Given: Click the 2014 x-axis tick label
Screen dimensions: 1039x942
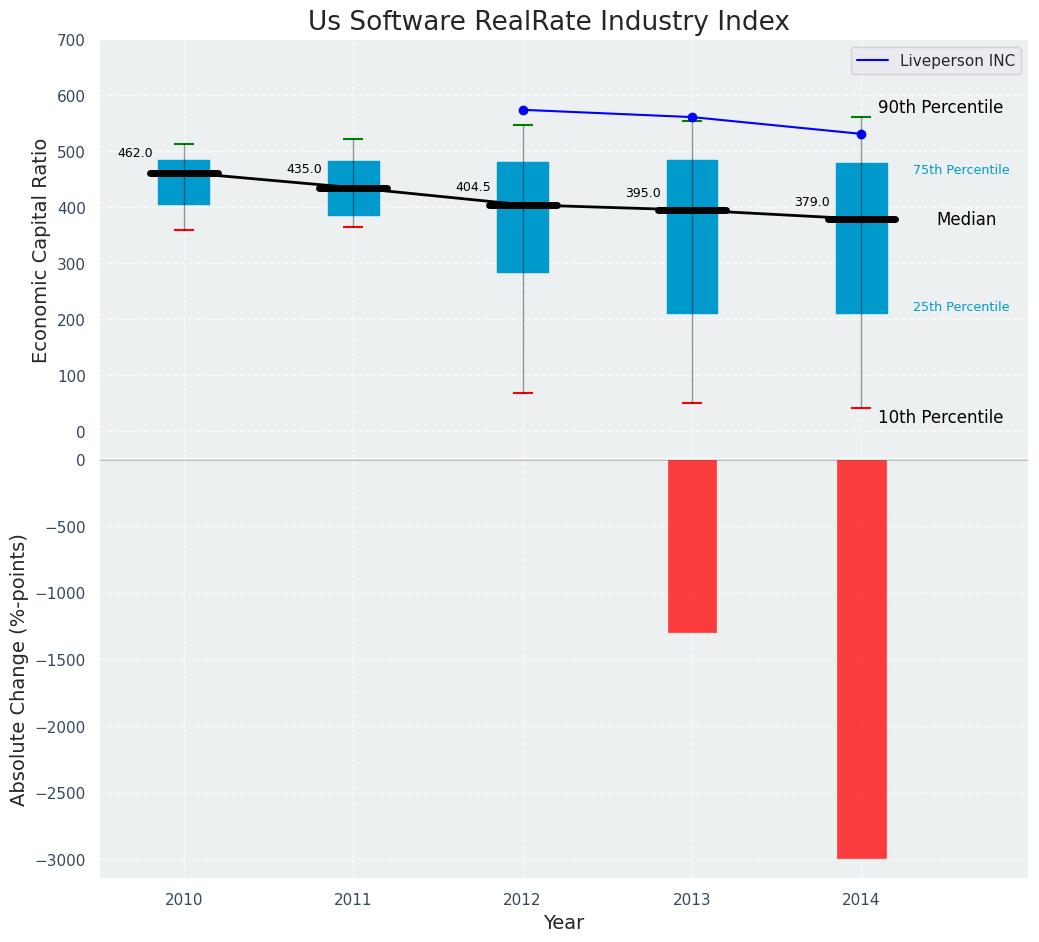Looking at the screenshot, I should click(x=861, y=900).
